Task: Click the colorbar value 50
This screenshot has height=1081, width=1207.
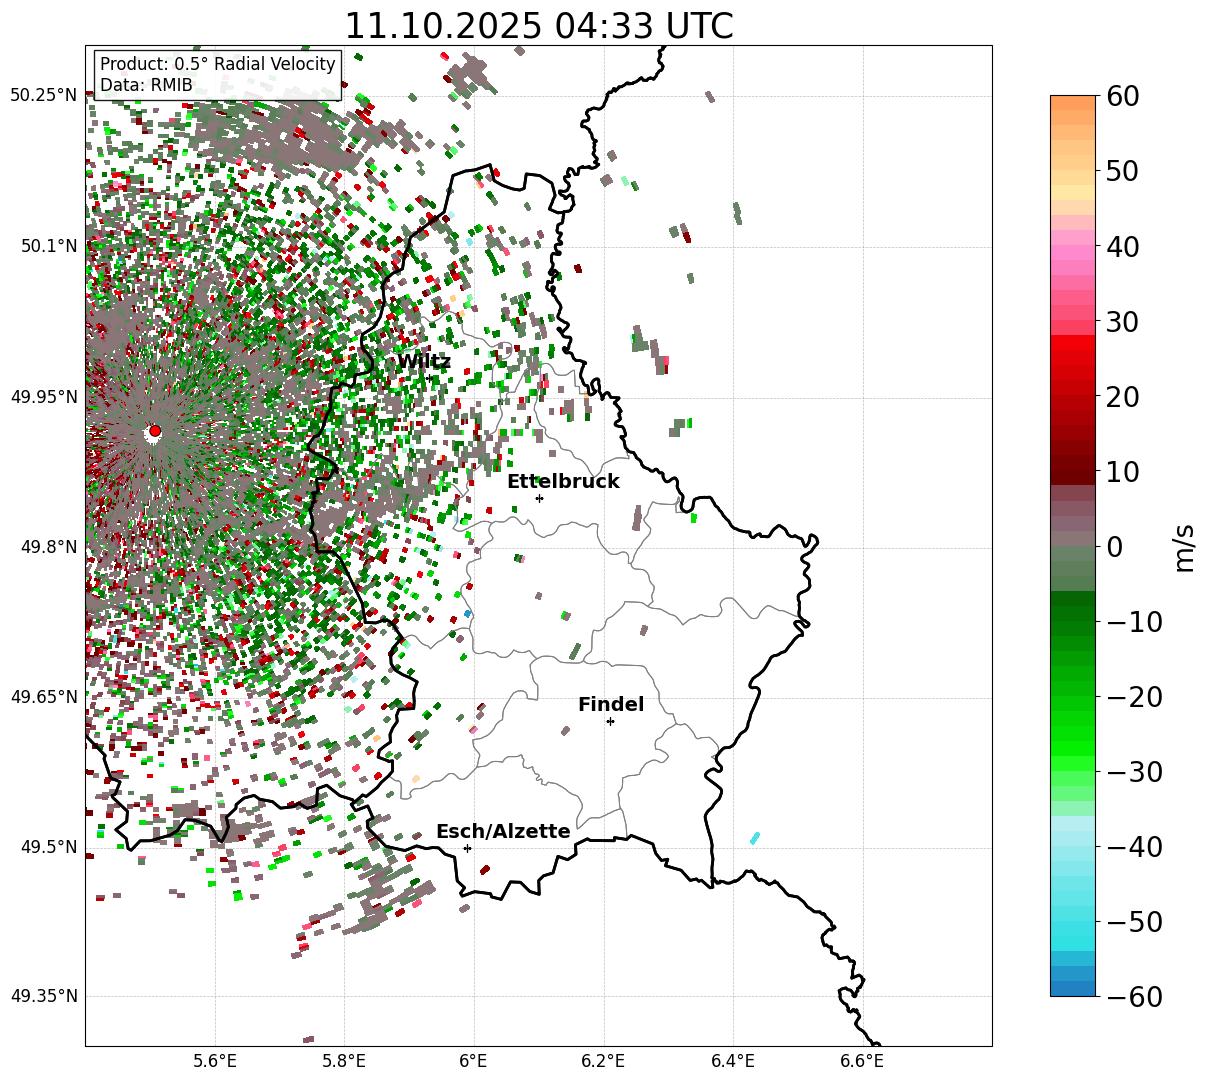Action: tap(1121, 171)
